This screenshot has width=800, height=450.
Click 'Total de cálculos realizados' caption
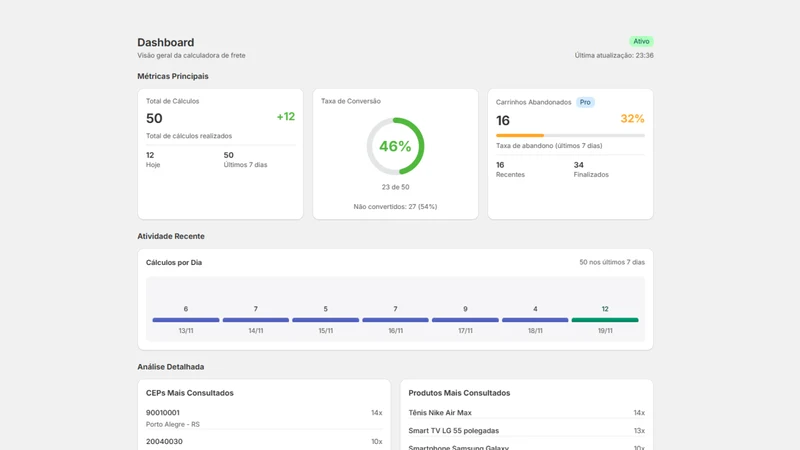point(189,136)
